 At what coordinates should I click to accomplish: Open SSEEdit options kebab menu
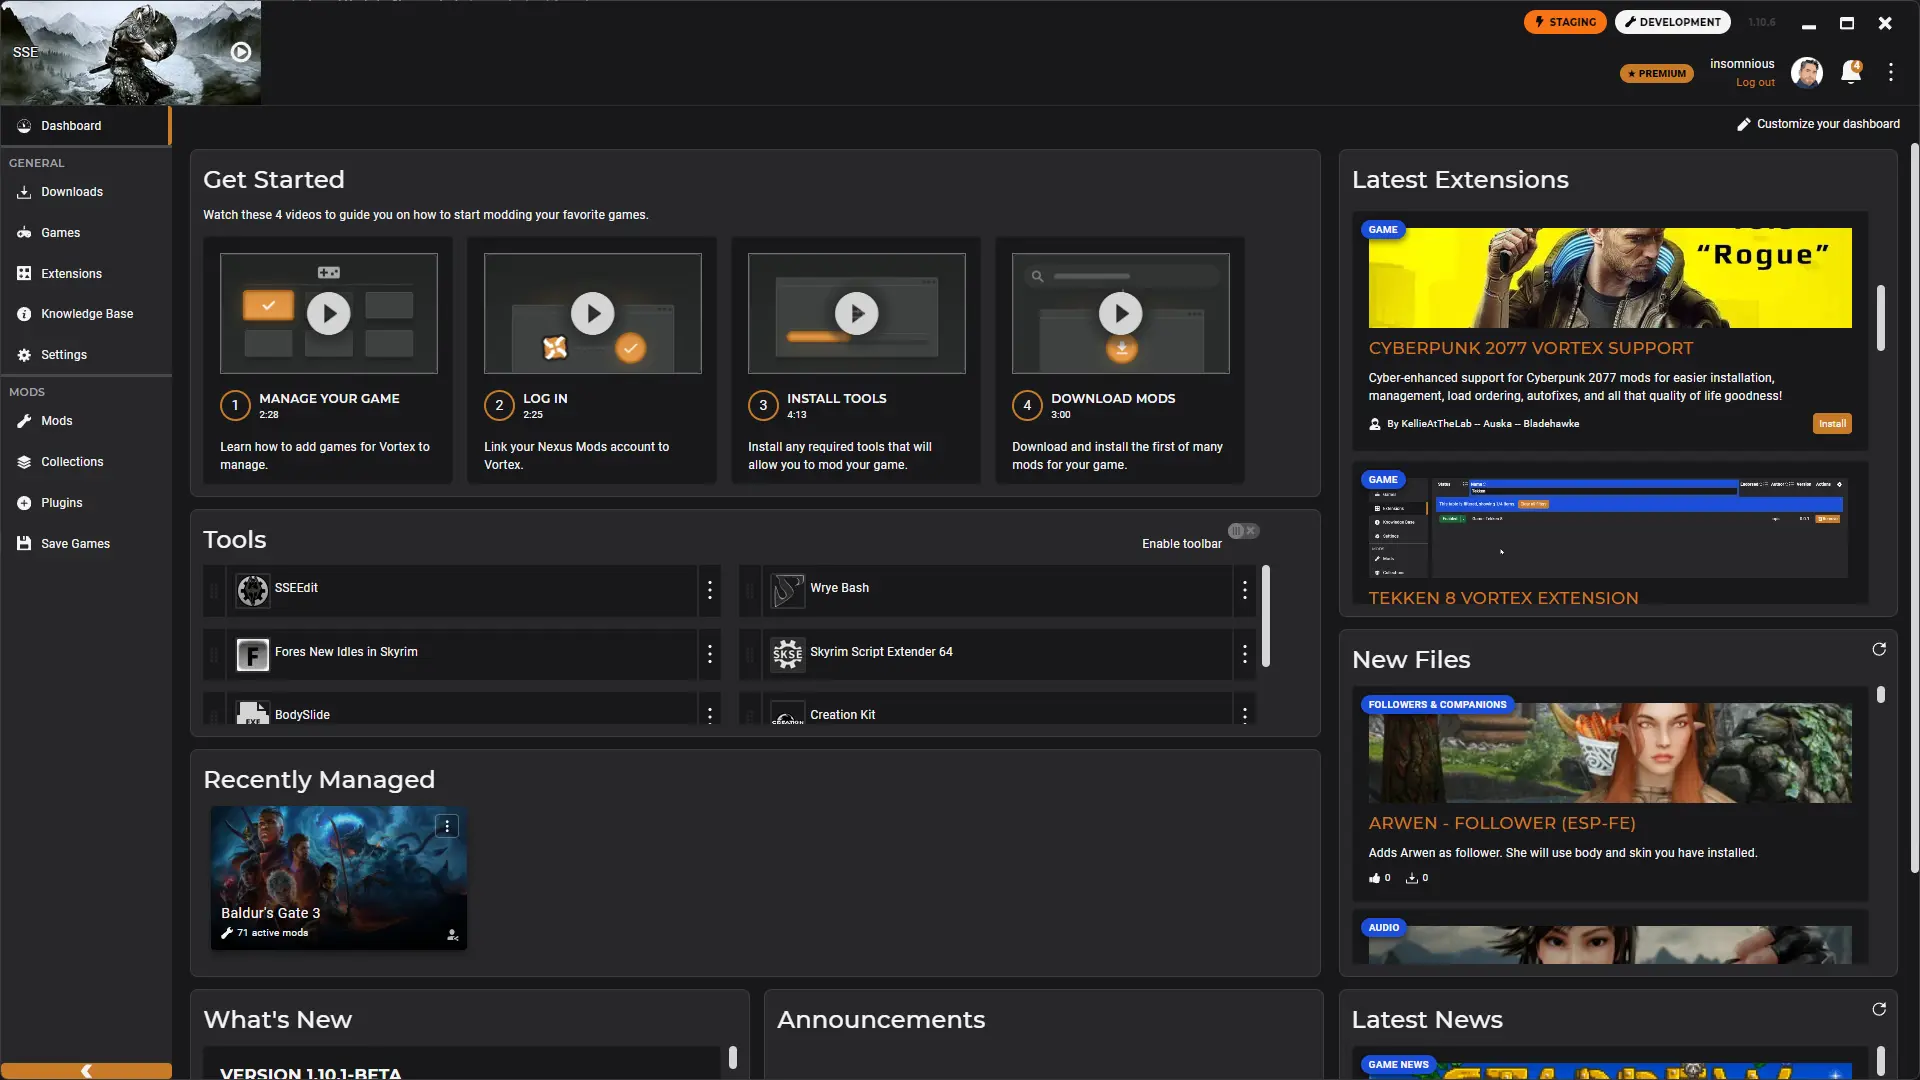tap(710, 590)
